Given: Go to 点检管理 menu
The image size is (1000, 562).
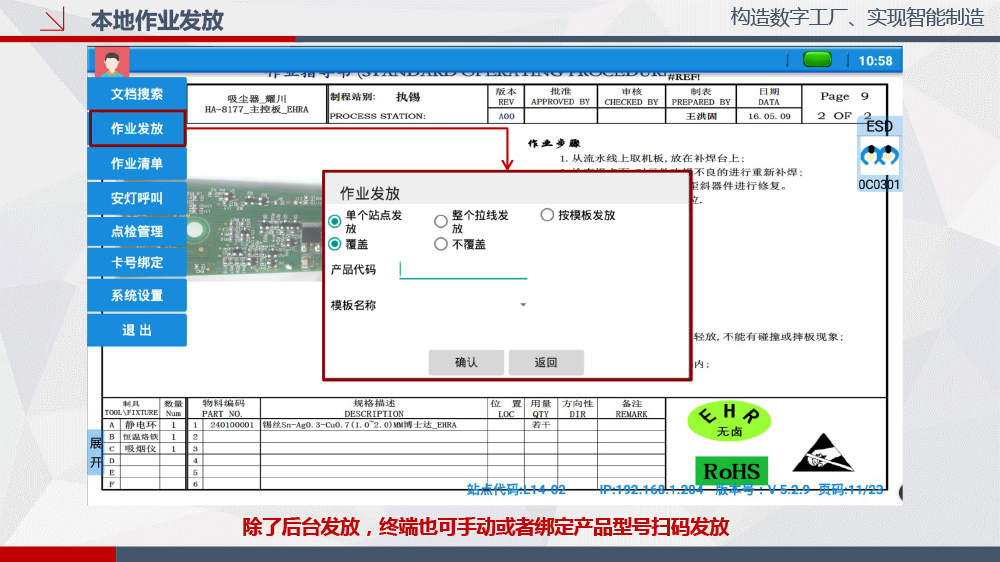Looking at the screenshot, I should tap(137, 232).
